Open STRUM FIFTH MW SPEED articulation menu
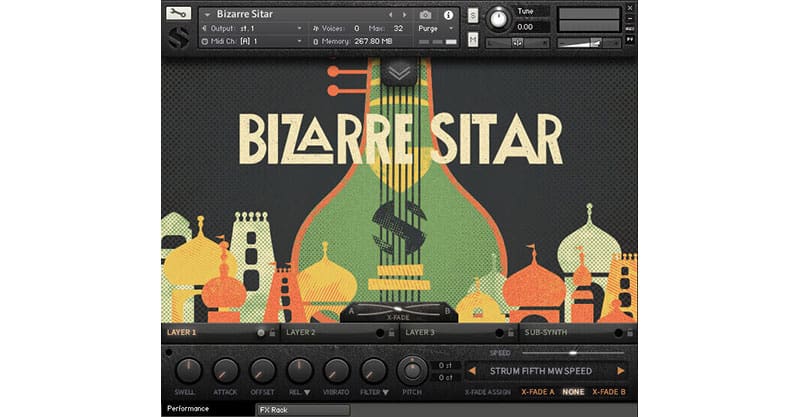Image resolution: width=800 pixels, height=417 pixels. [x=541, y=371]
